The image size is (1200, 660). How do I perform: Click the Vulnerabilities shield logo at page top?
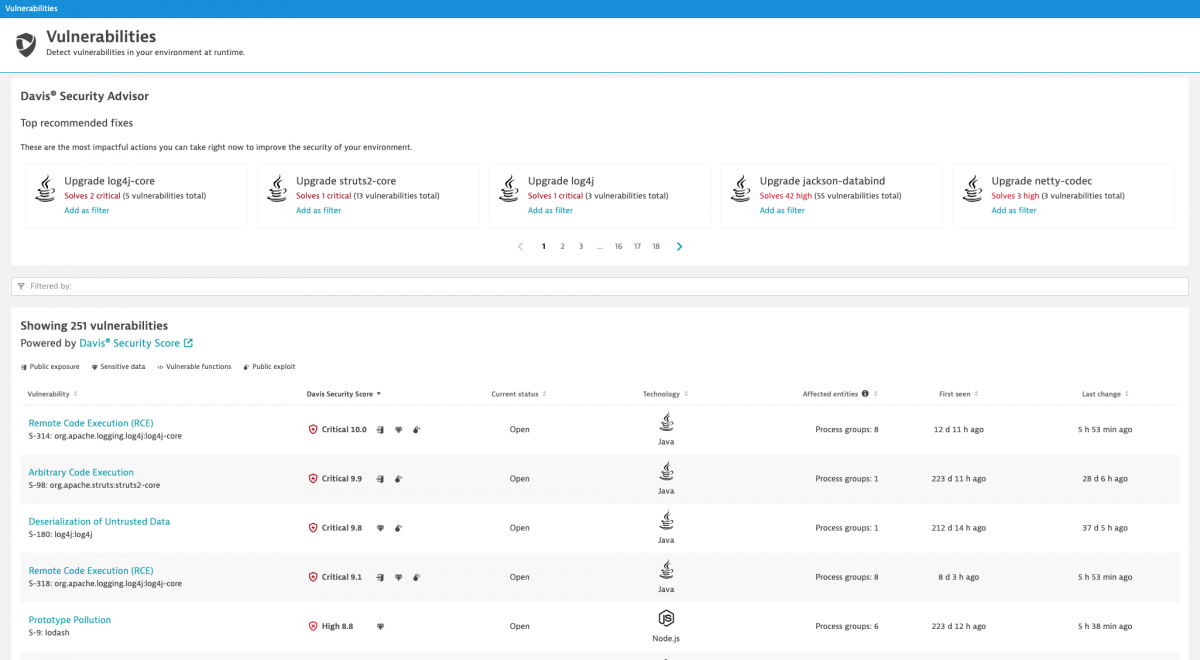(25, 42)
